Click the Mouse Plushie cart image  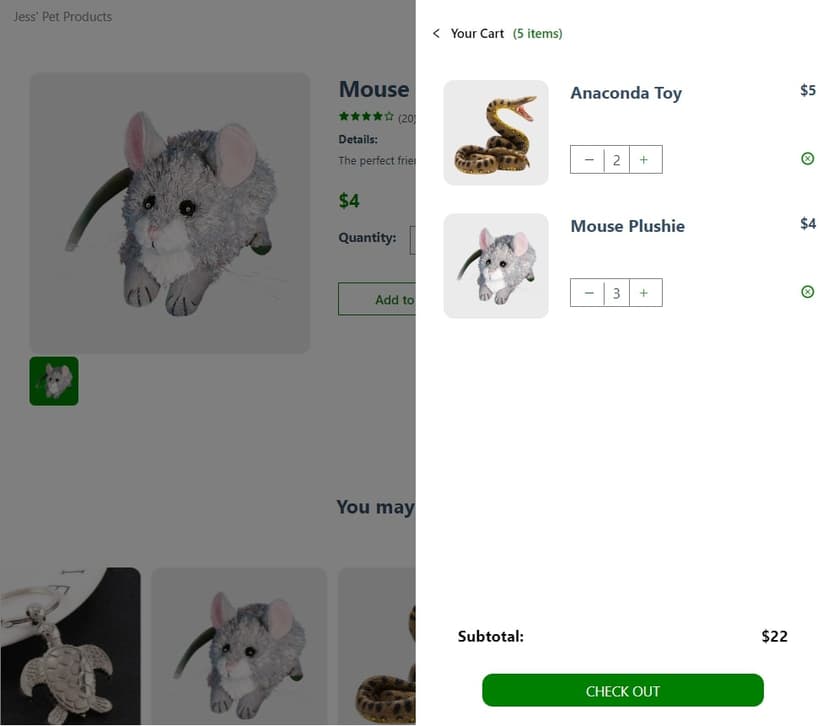(496, 266)
